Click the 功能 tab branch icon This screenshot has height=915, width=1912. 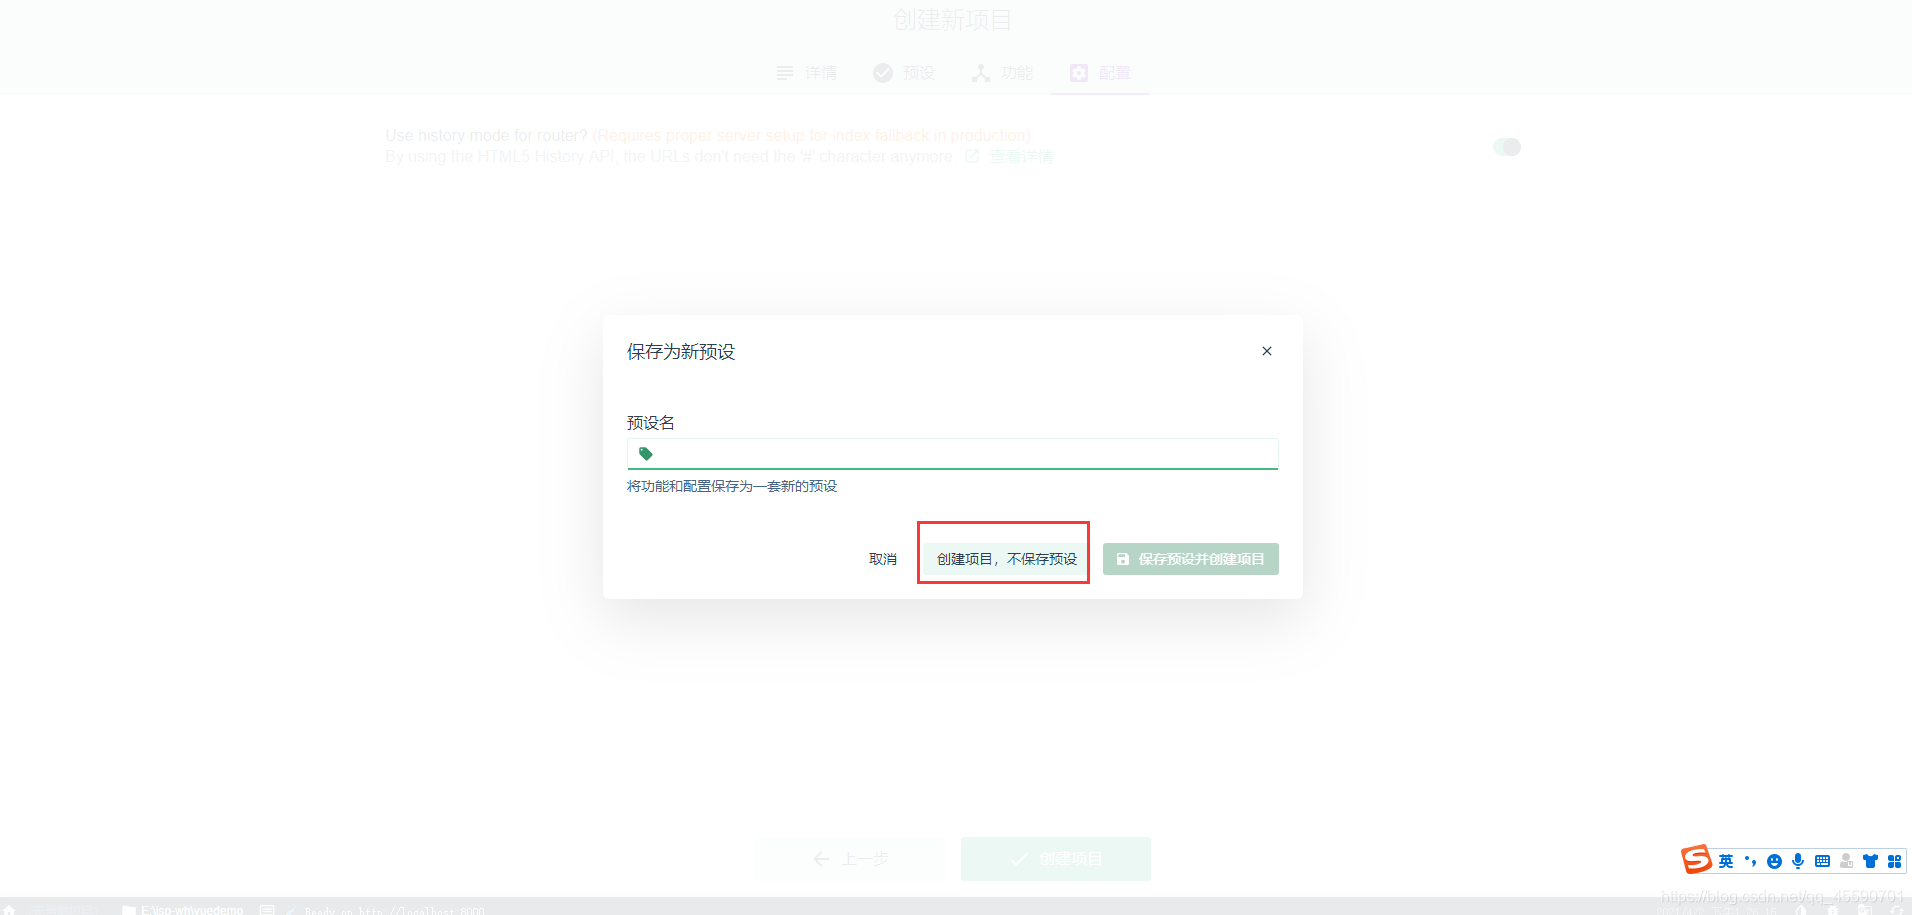point(981,73)
